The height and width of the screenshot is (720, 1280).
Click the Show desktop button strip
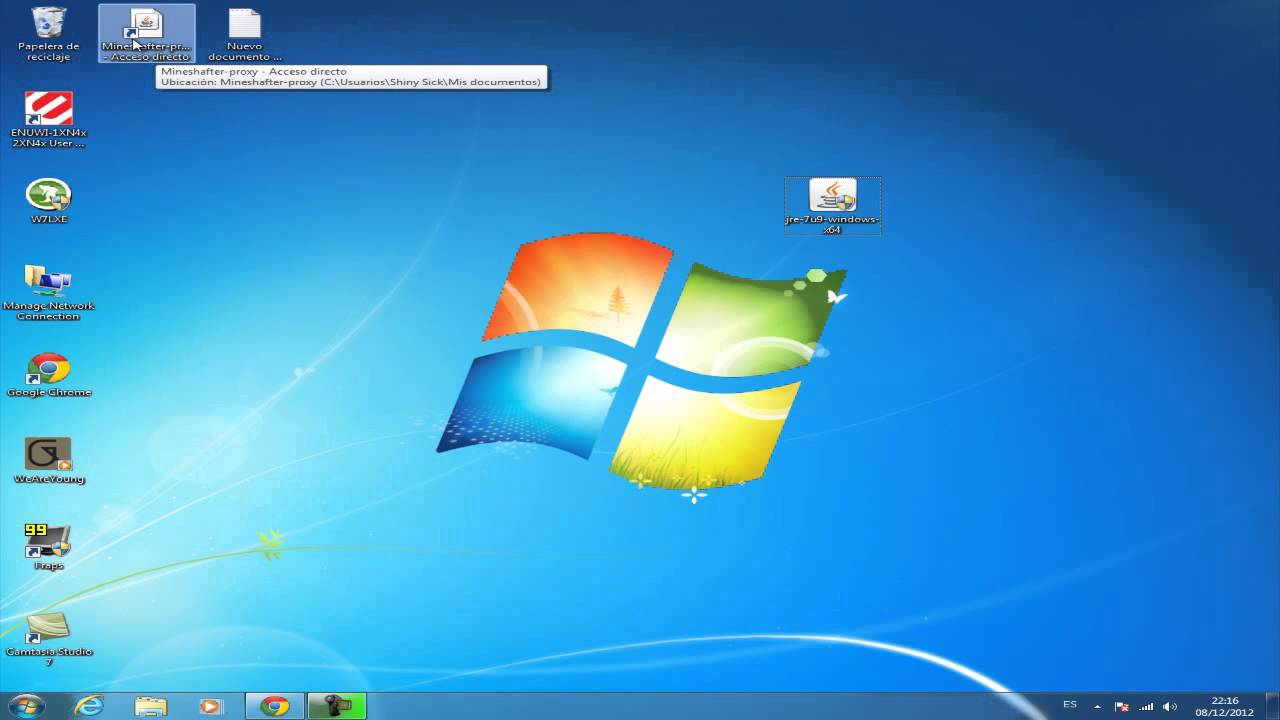pyautogui.click(x=1272, y=706)
